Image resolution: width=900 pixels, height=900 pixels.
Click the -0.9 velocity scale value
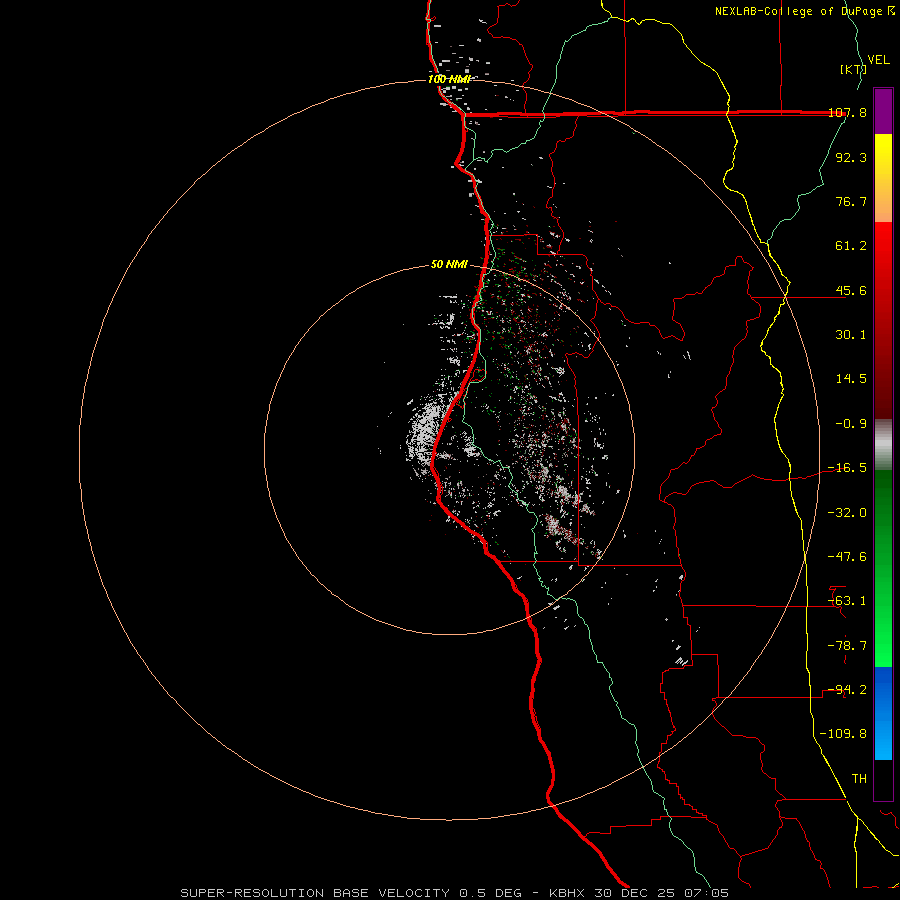tap(851, 424)
